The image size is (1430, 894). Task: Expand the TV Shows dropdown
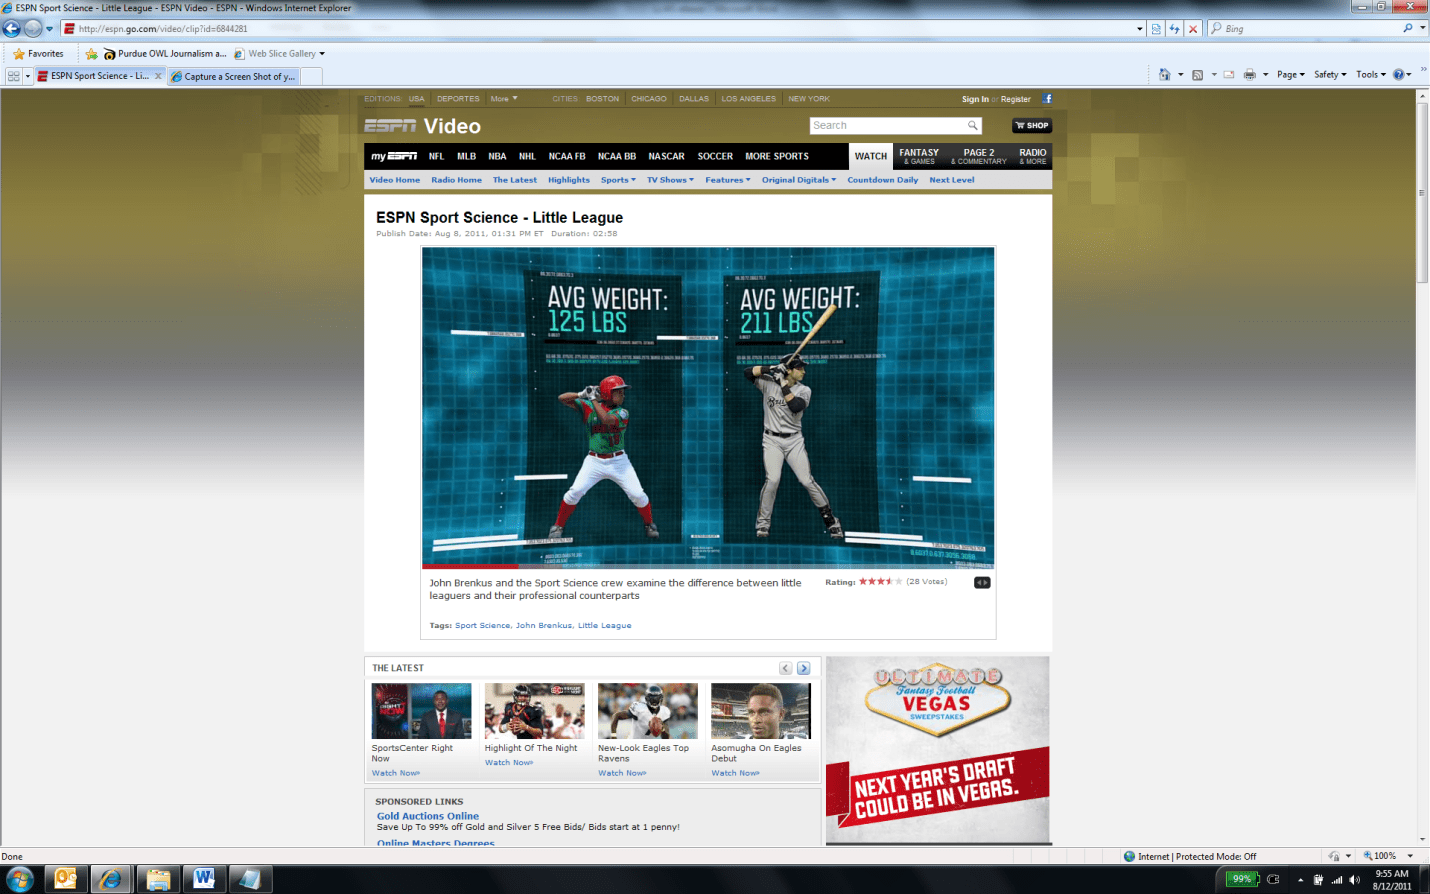coord(669,180)
